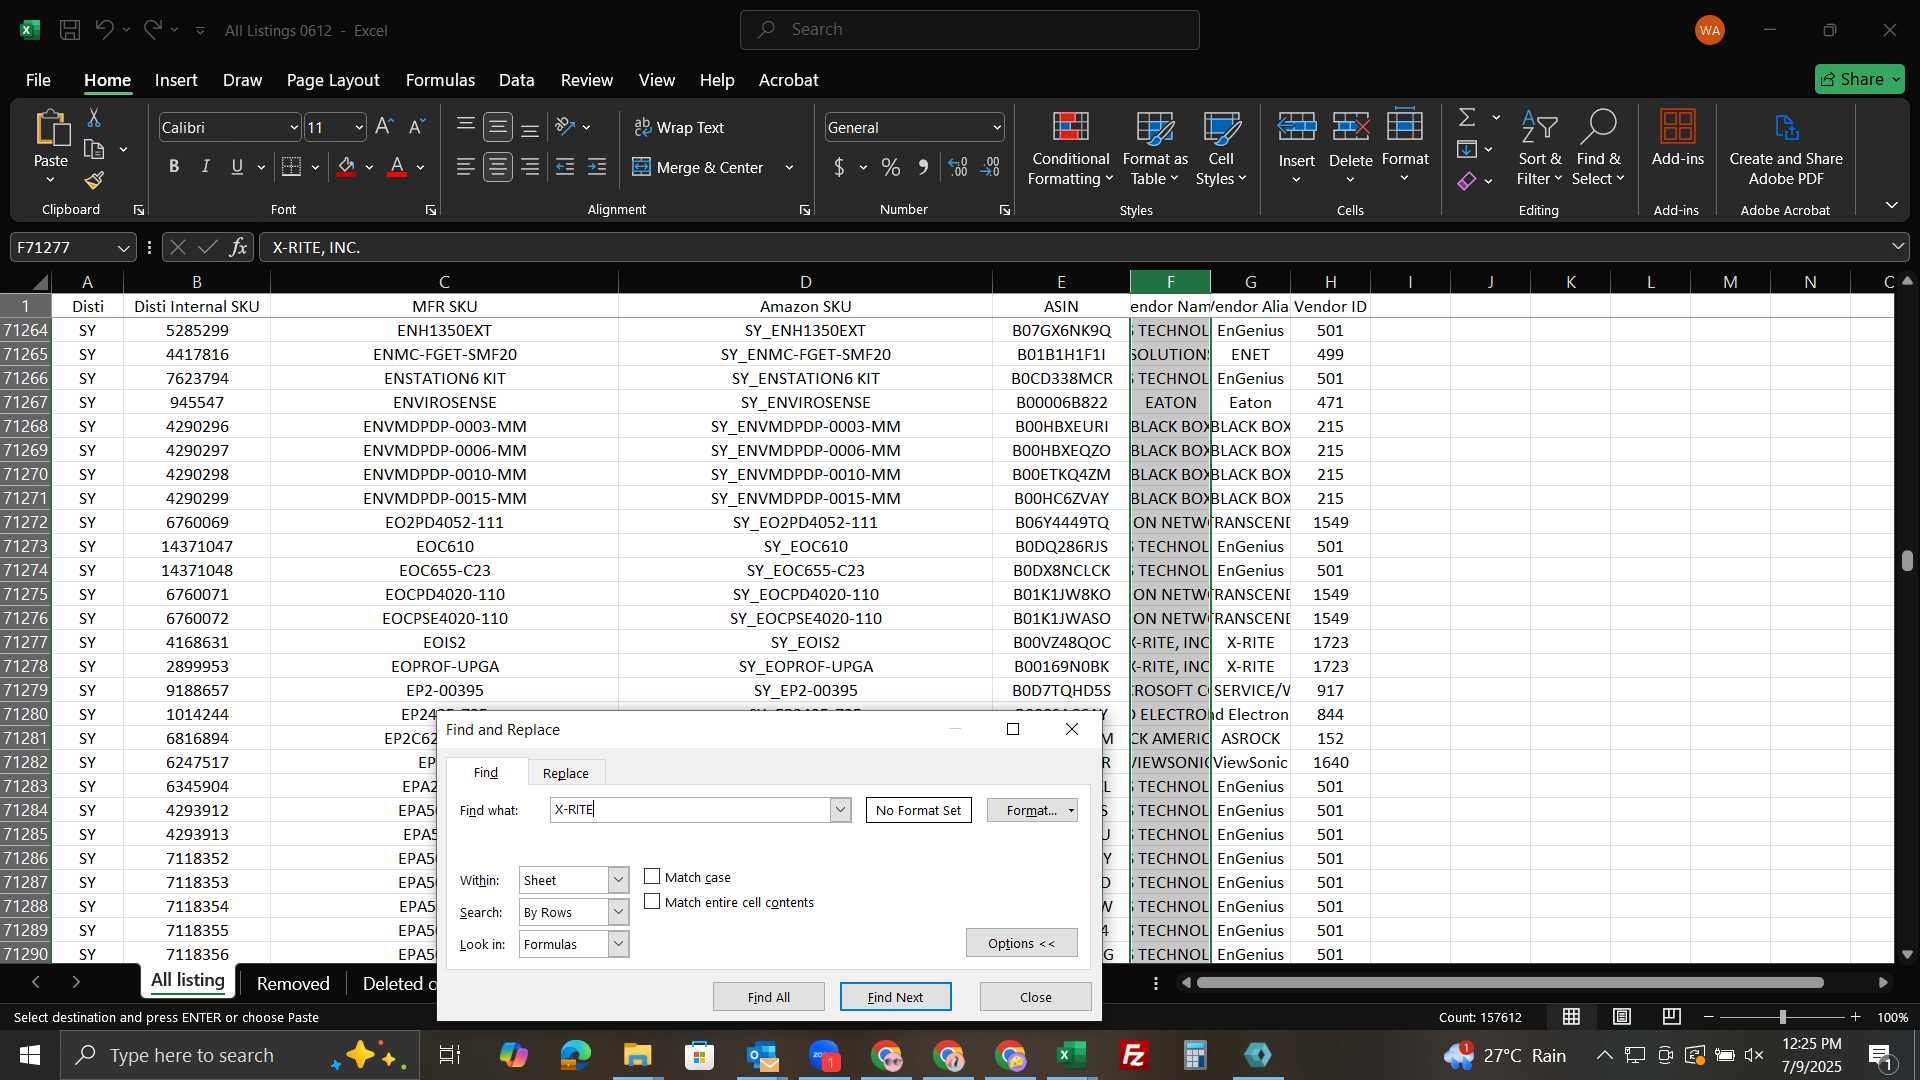Toggle Wrap Text

tap(679, 128)
